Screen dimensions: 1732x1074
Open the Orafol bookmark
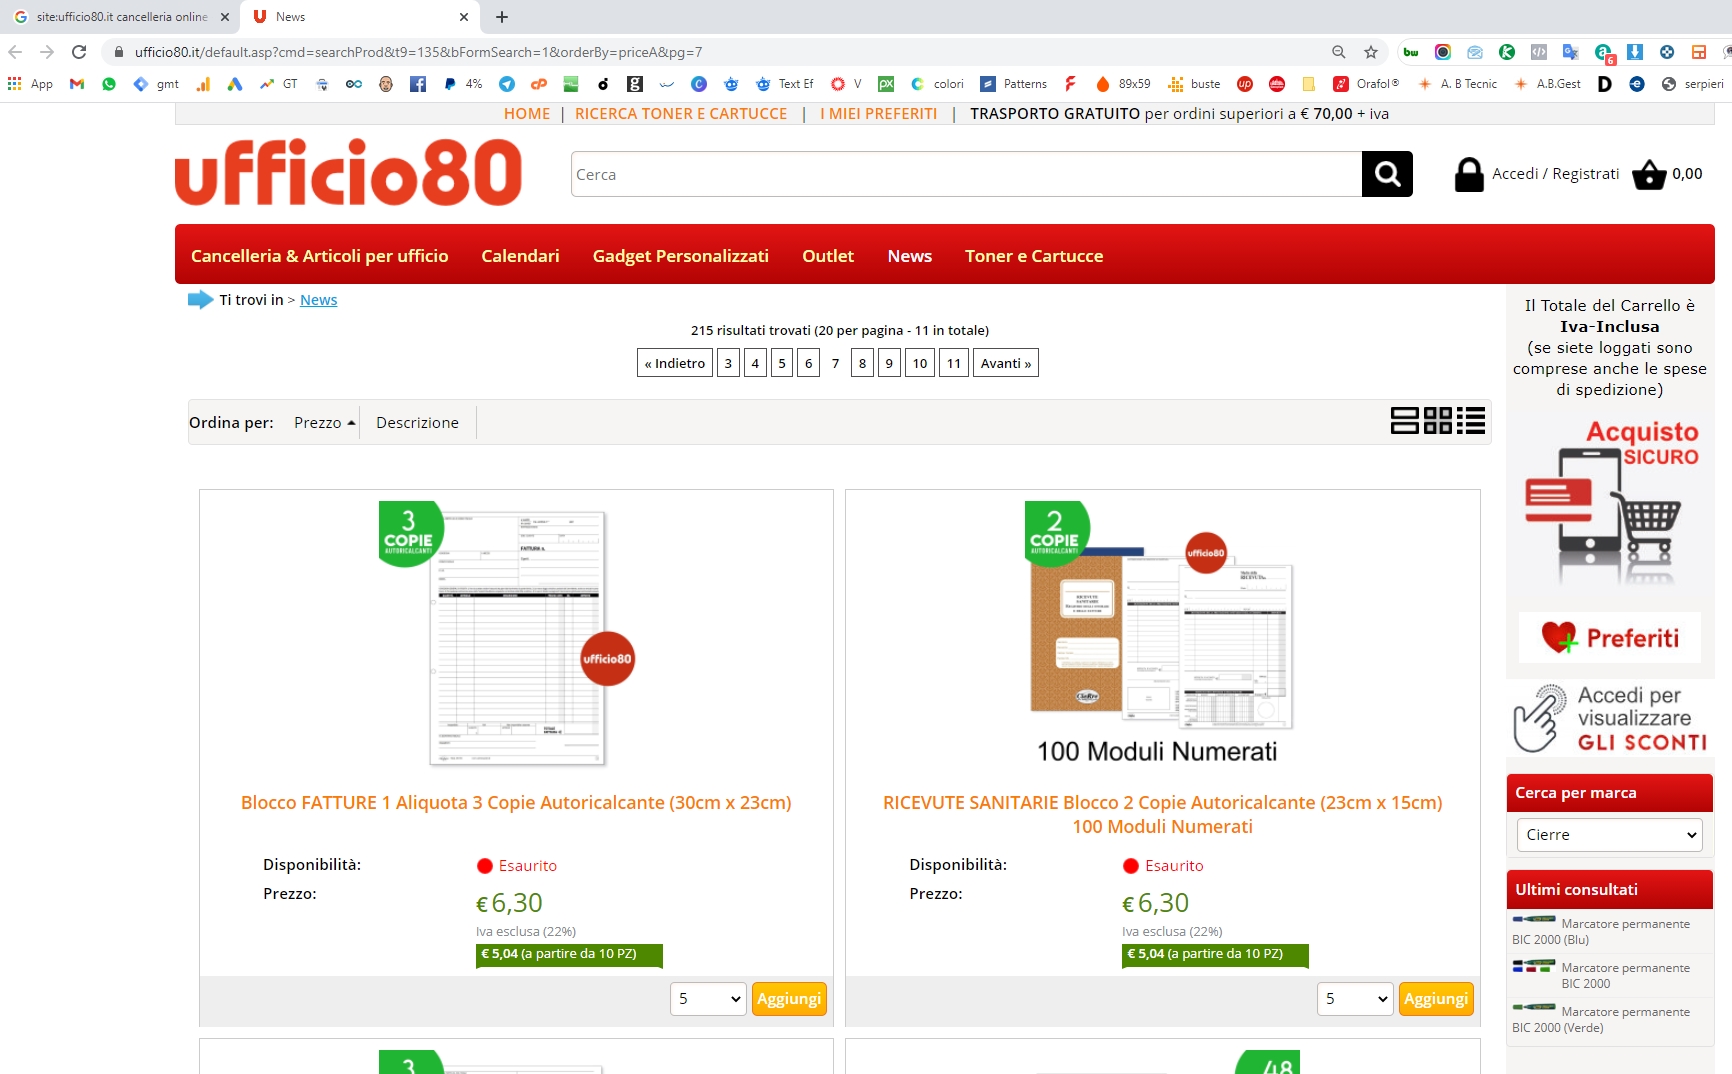pyautogui.click(x=1366, y=84)
